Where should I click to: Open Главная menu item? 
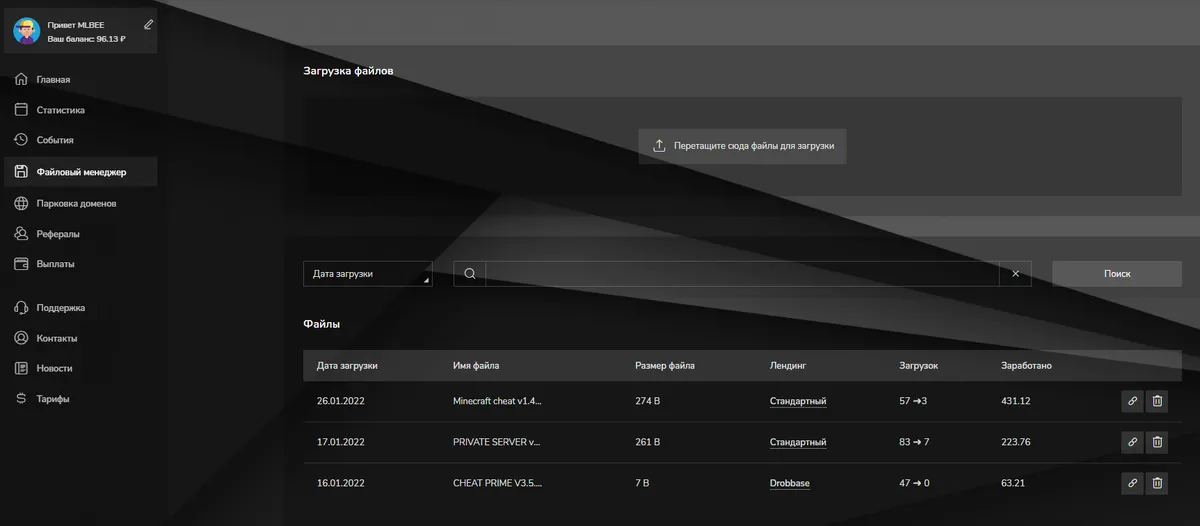pyautogui.click(x=53, y=79)
